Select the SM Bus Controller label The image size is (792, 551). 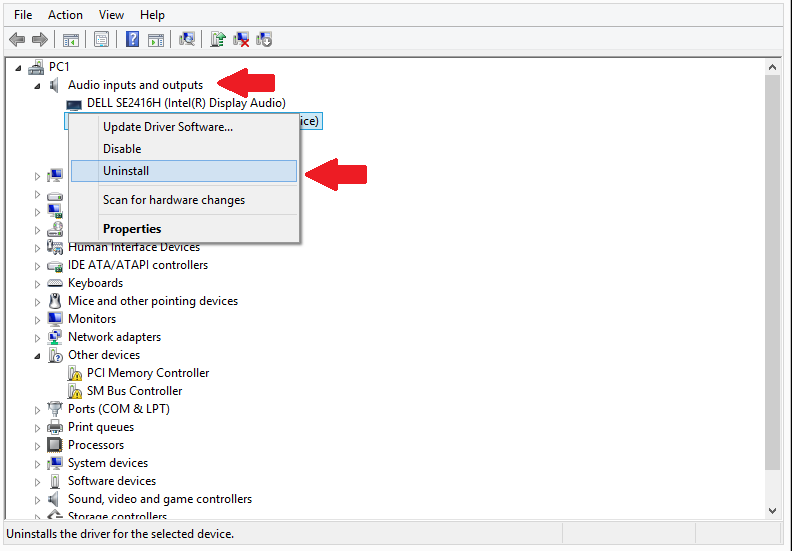(134, 391)
